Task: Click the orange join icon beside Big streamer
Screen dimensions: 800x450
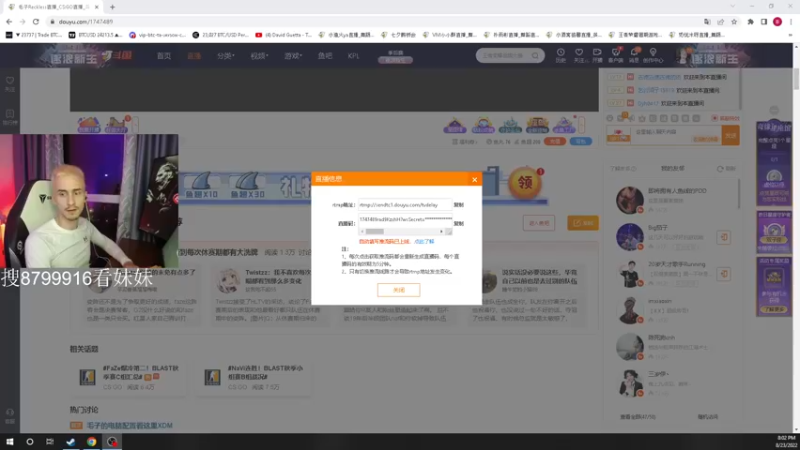Action: (723, 237)
